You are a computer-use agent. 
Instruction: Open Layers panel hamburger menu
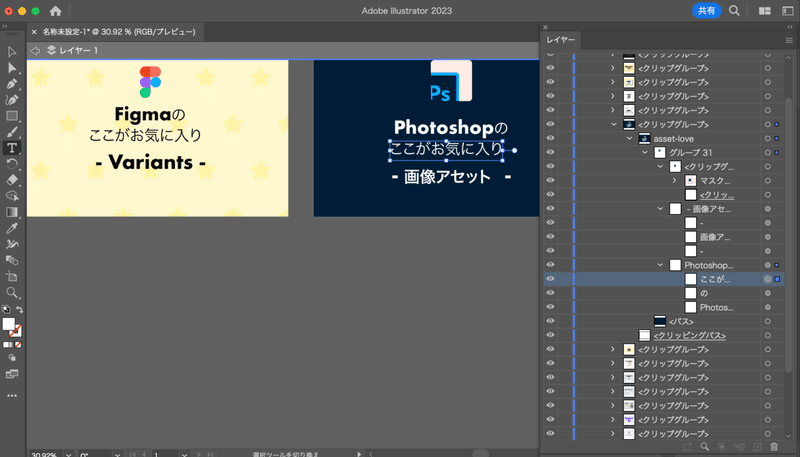pyautogui.click(x=789, y=40)
